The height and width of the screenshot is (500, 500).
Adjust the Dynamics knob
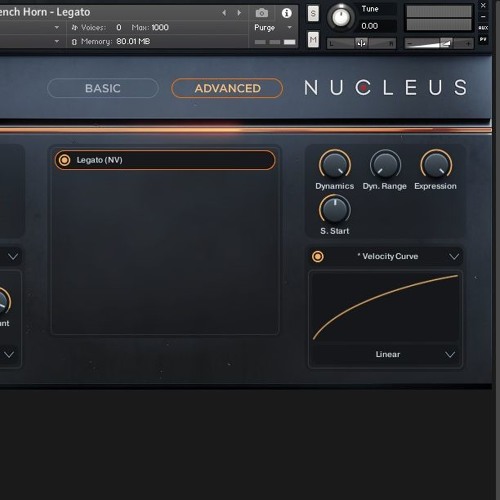click(335, 165)
